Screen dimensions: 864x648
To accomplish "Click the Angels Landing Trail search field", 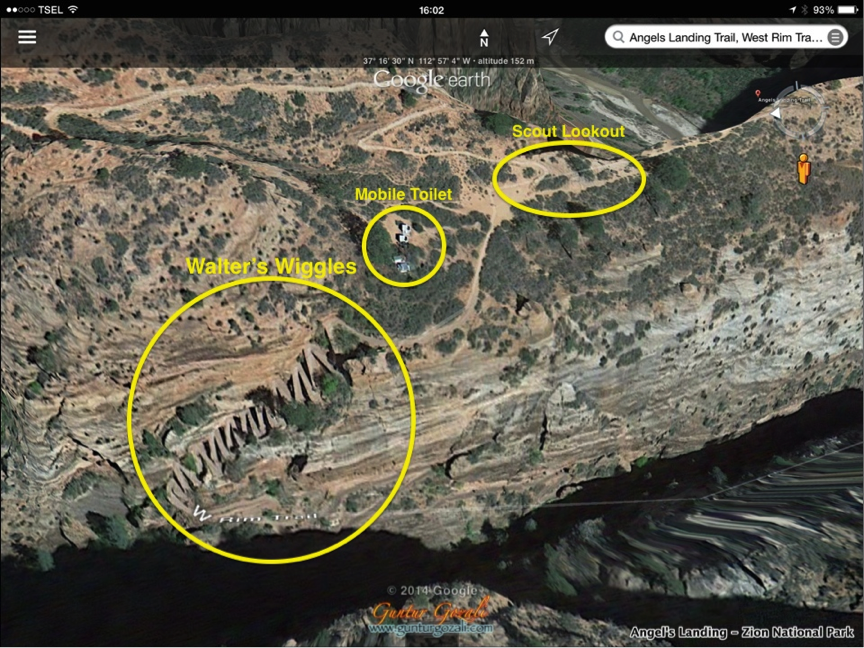I will [724, 37].
